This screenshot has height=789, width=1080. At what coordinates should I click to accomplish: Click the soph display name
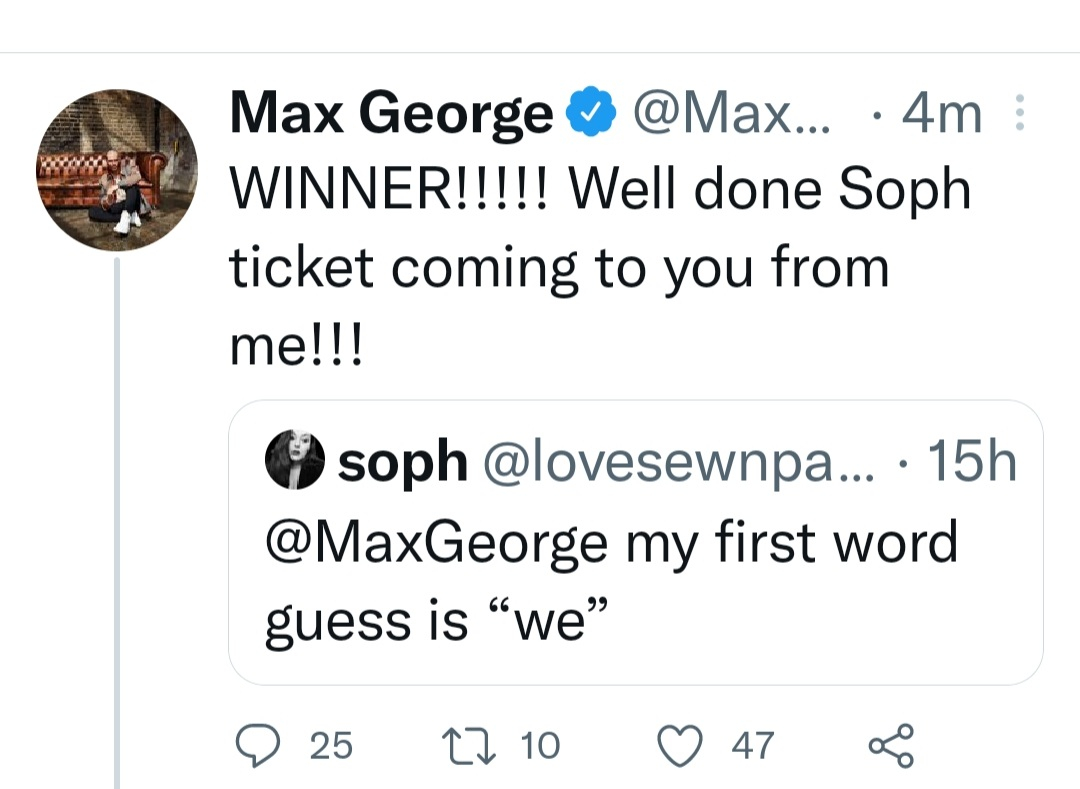pyautogui.click(x=403, y=461)
